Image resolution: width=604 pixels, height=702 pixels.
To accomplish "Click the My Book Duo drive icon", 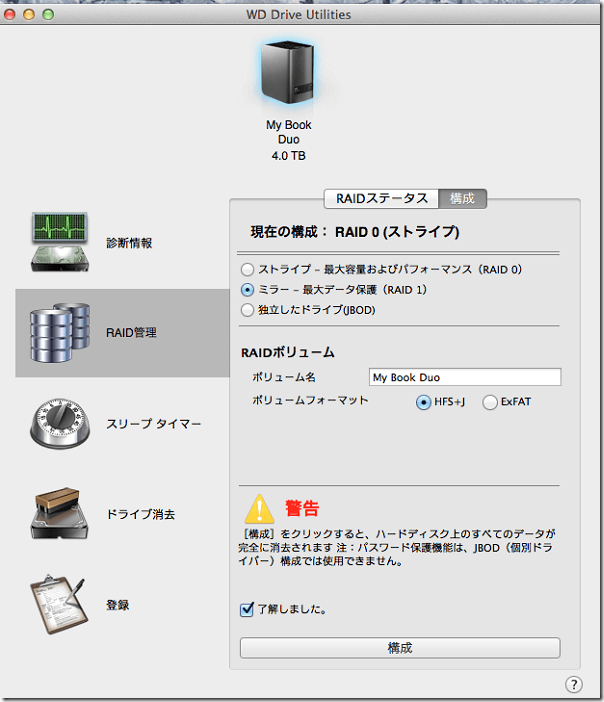I will point(288,75).
